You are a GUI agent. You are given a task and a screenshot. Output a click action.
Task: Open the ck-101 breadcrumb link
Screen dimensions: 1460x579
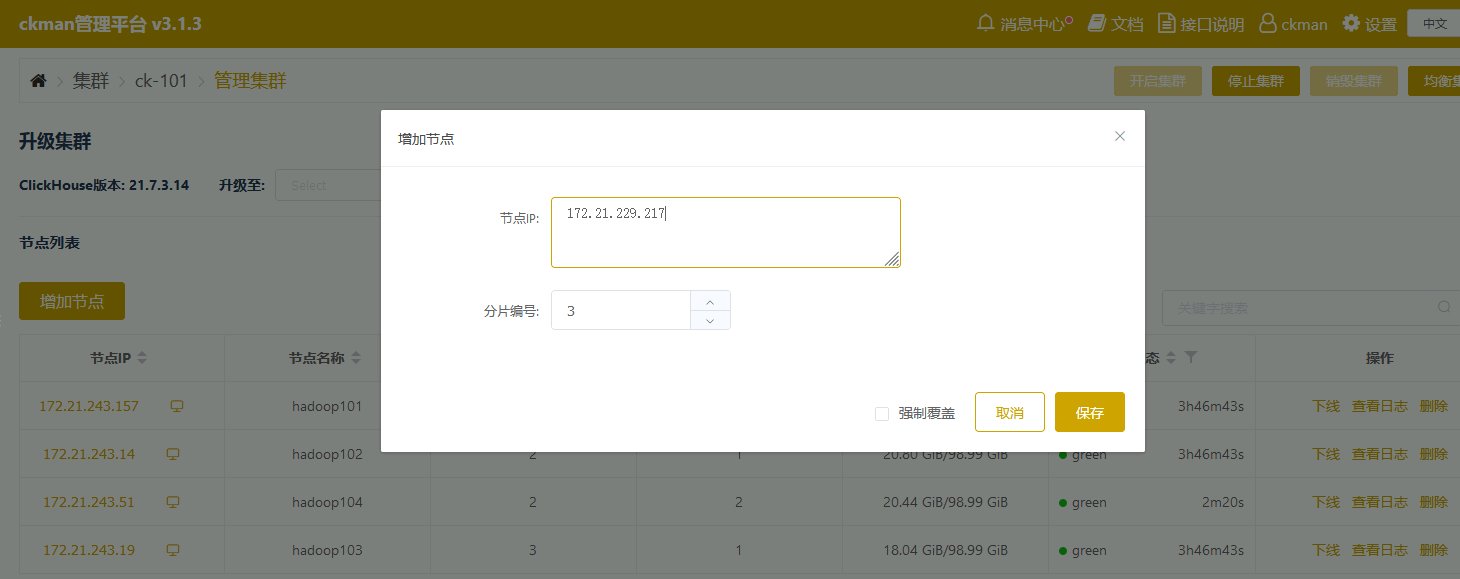161,81
